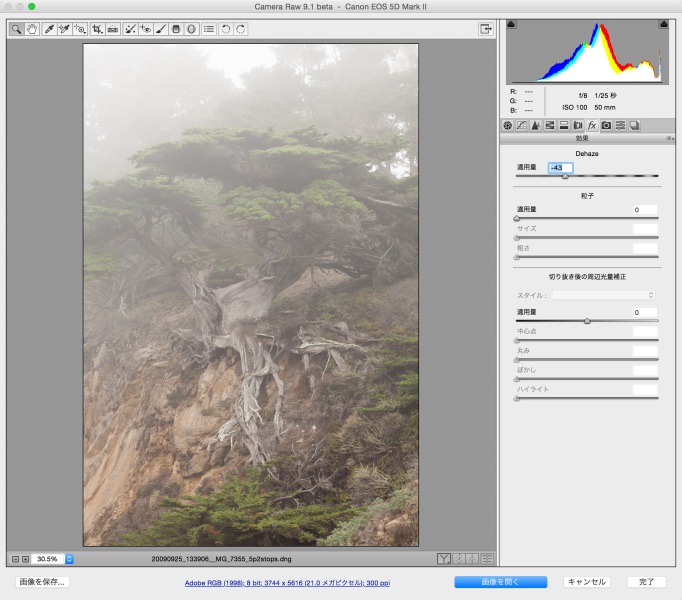
Task: Click the キャンセル button
Action: coord(587,582)
